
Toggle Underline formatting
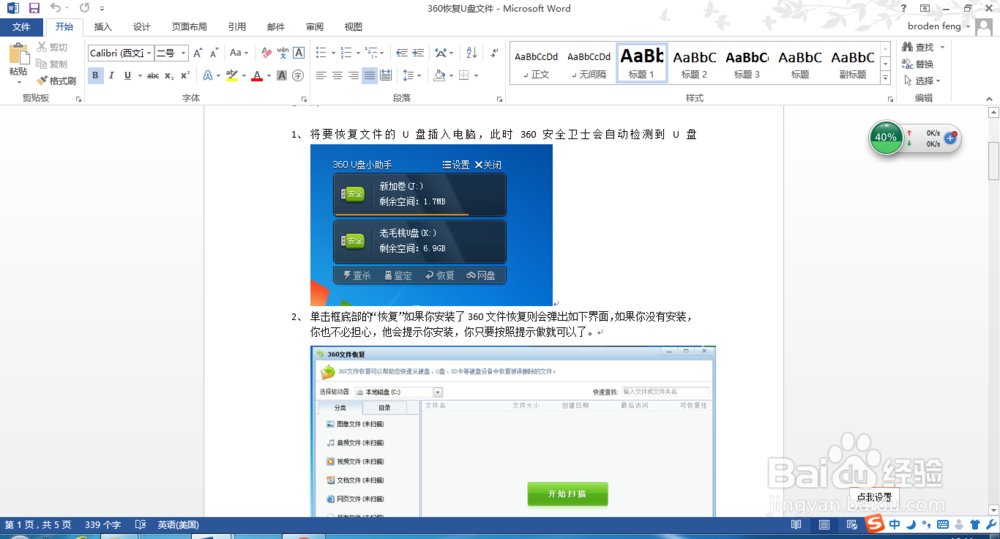(128, 75)
